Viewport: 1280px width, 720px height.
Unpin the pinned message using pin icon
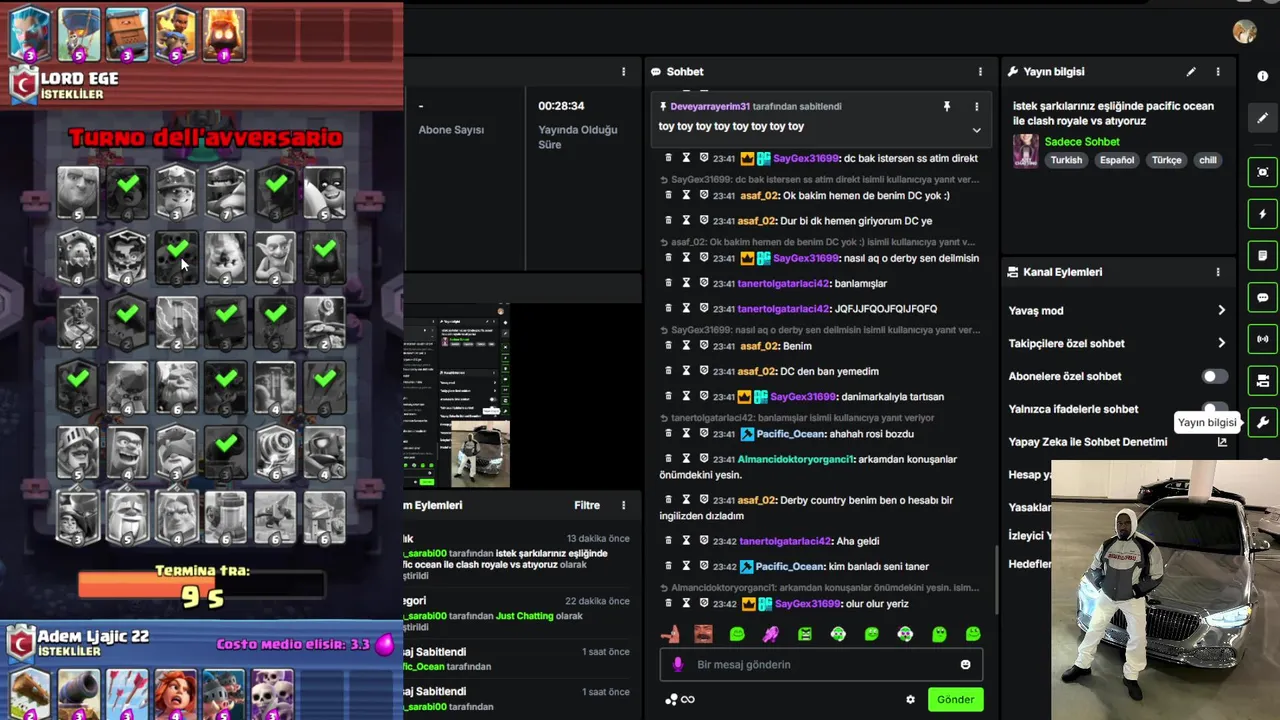click(946, 106)
